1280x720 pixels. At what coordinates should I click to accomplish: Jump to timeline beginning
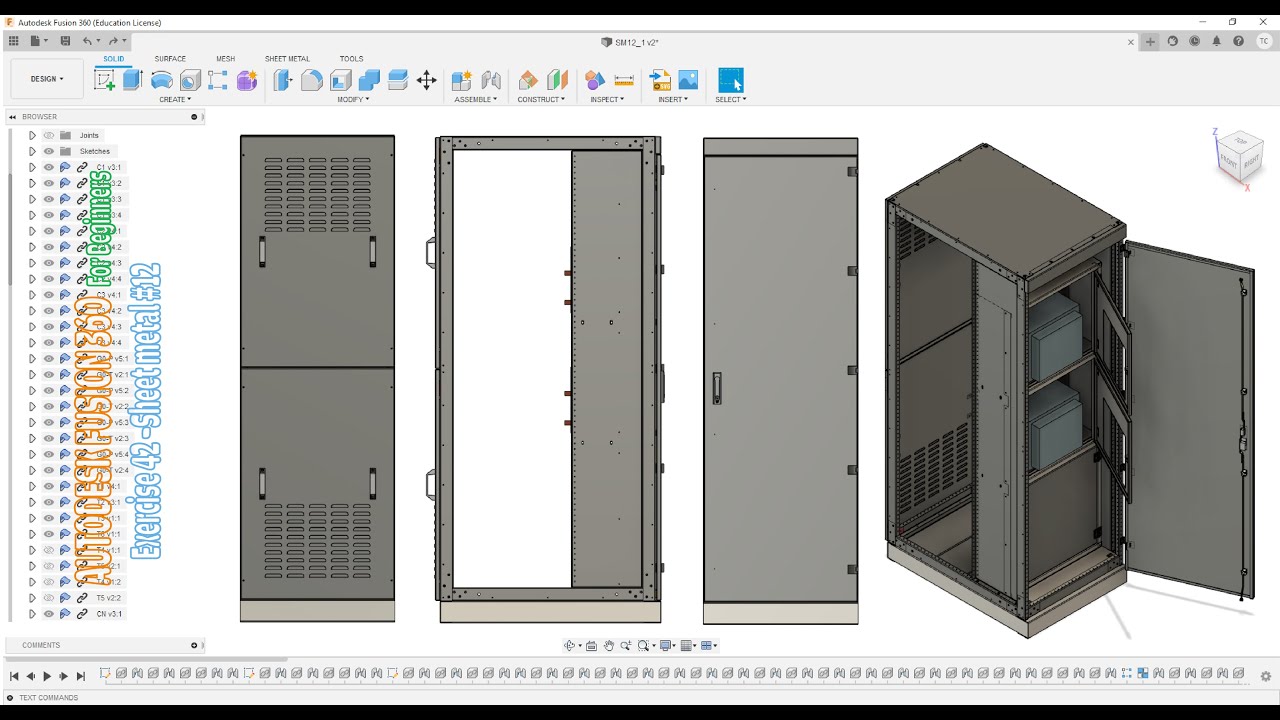pos(14,677)
